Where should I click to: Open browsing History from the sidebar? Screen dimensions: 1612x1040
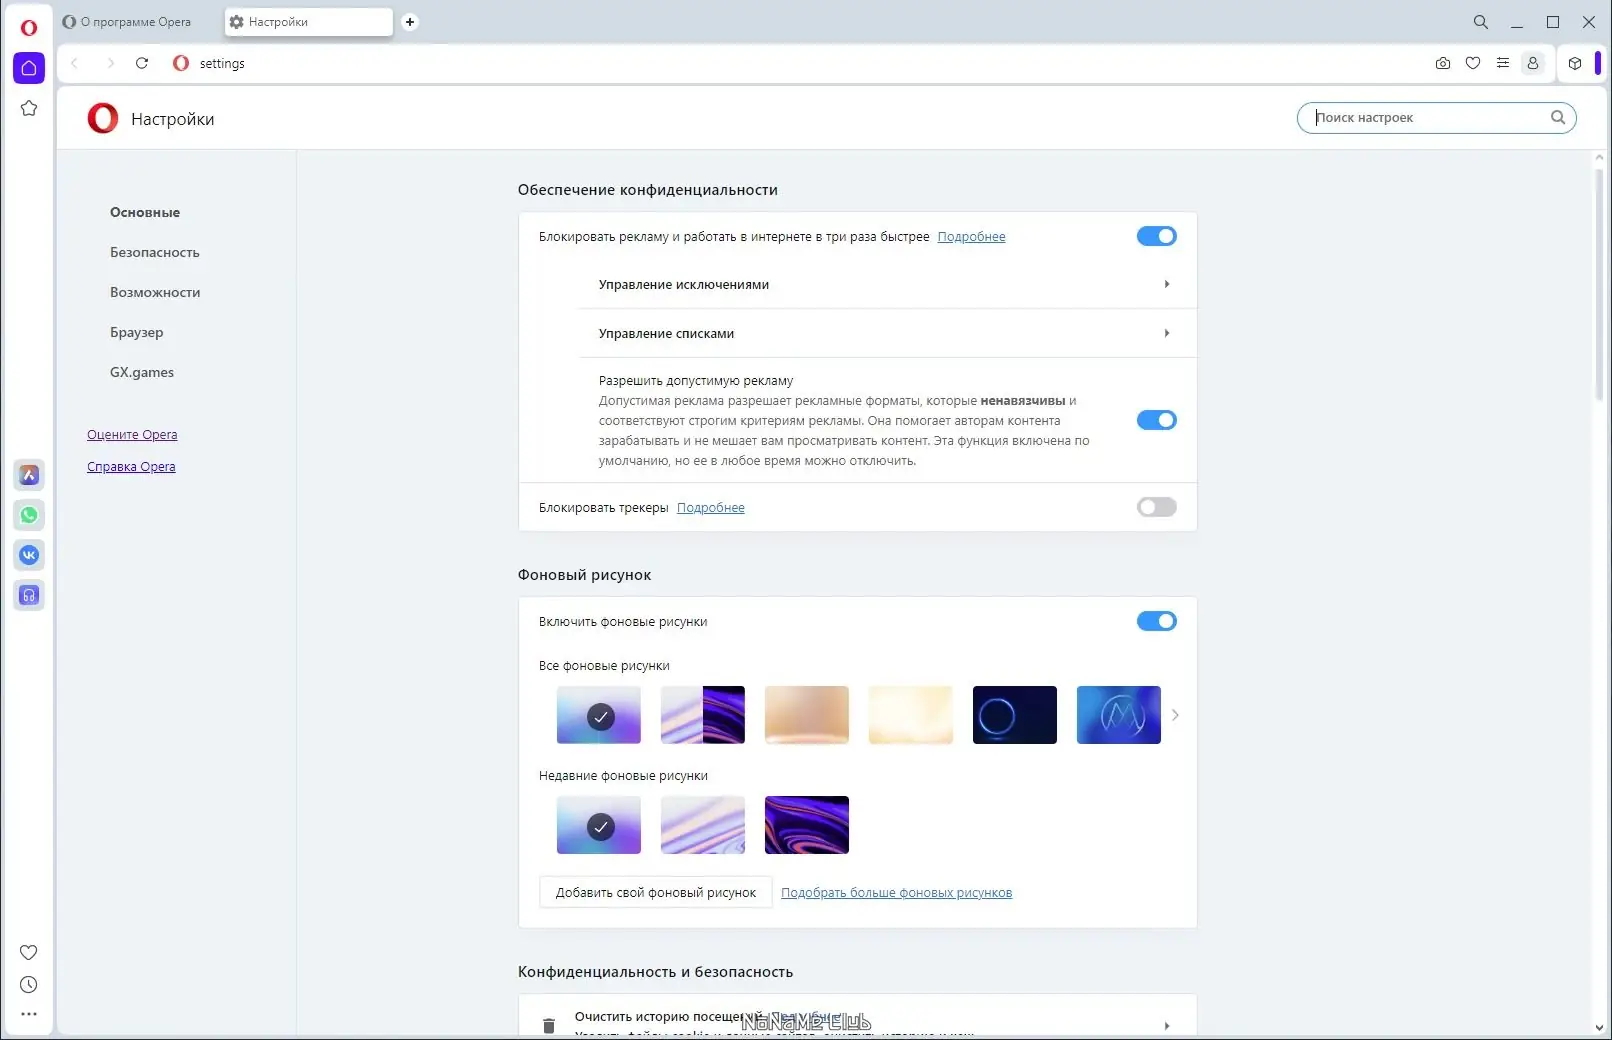(29, 984)
